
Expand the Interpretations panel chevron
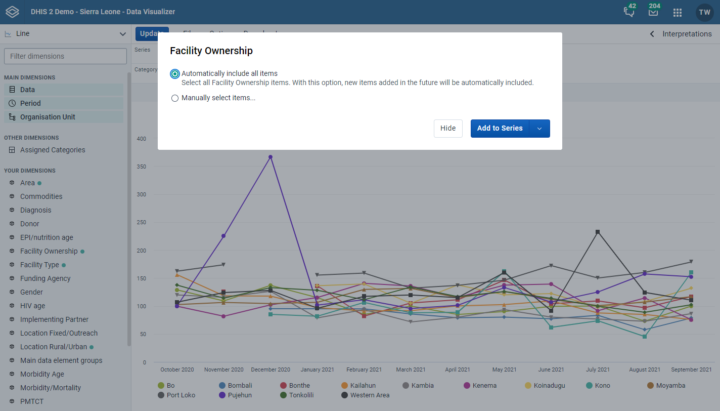pos(652,34)
